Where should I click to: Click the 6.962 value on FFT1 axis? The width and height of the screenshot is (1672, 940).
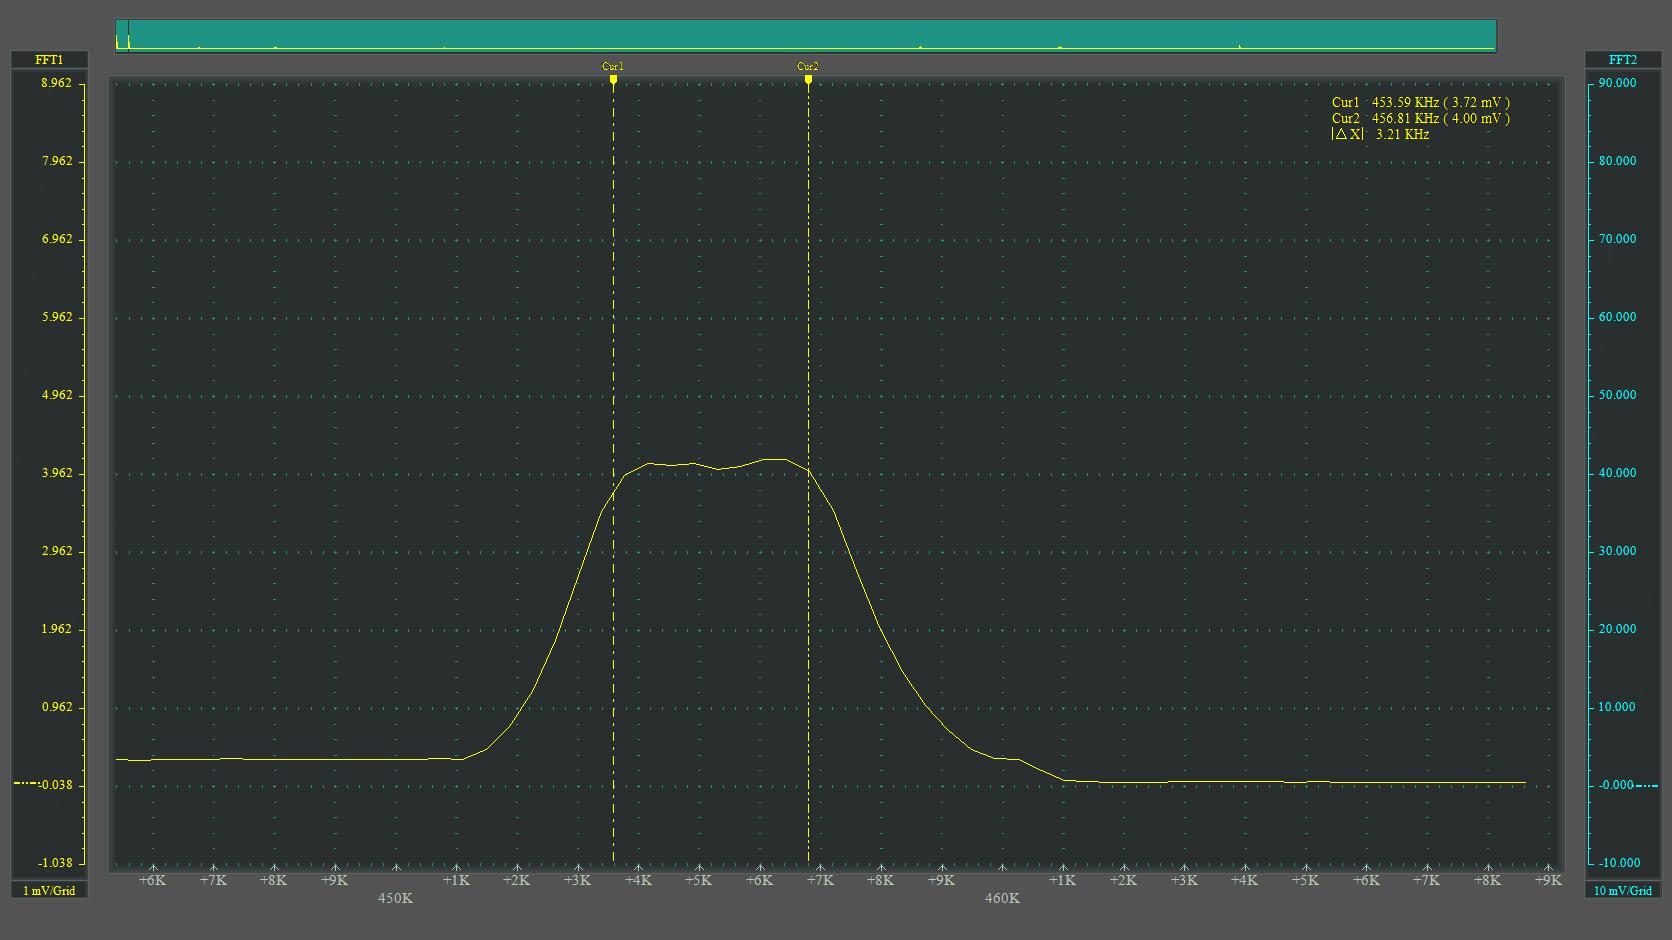click(x=56, y=239)
